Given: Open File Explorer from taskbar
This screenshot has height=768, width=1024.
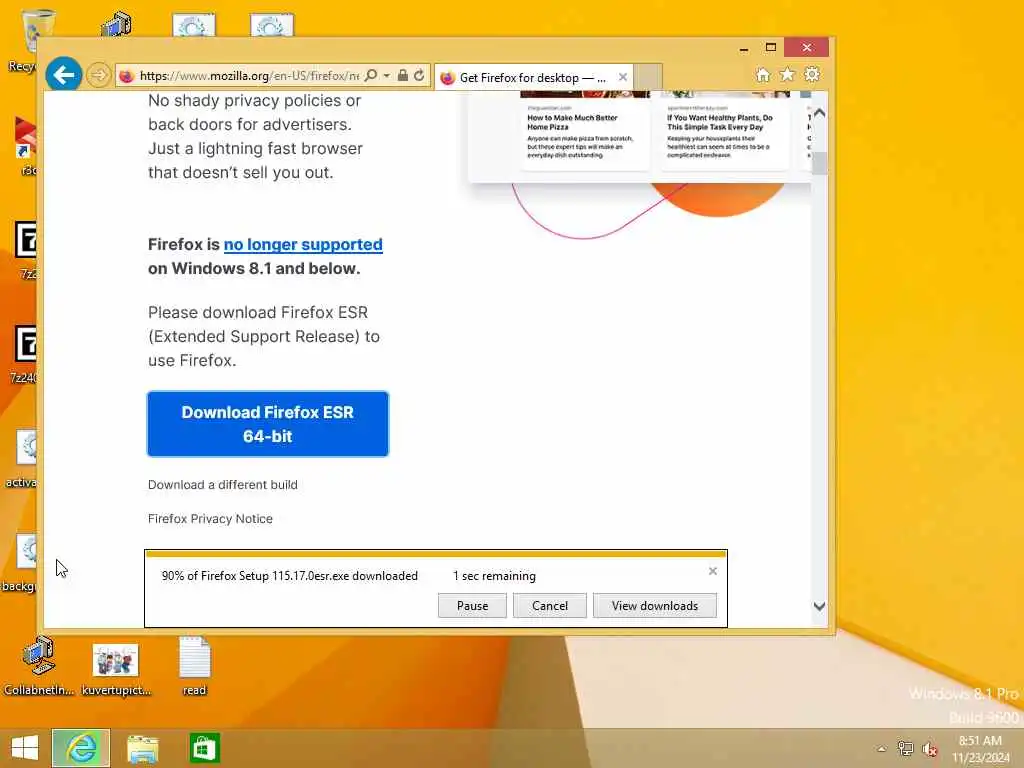Looking at the screenshot, I should click(142, 748).
